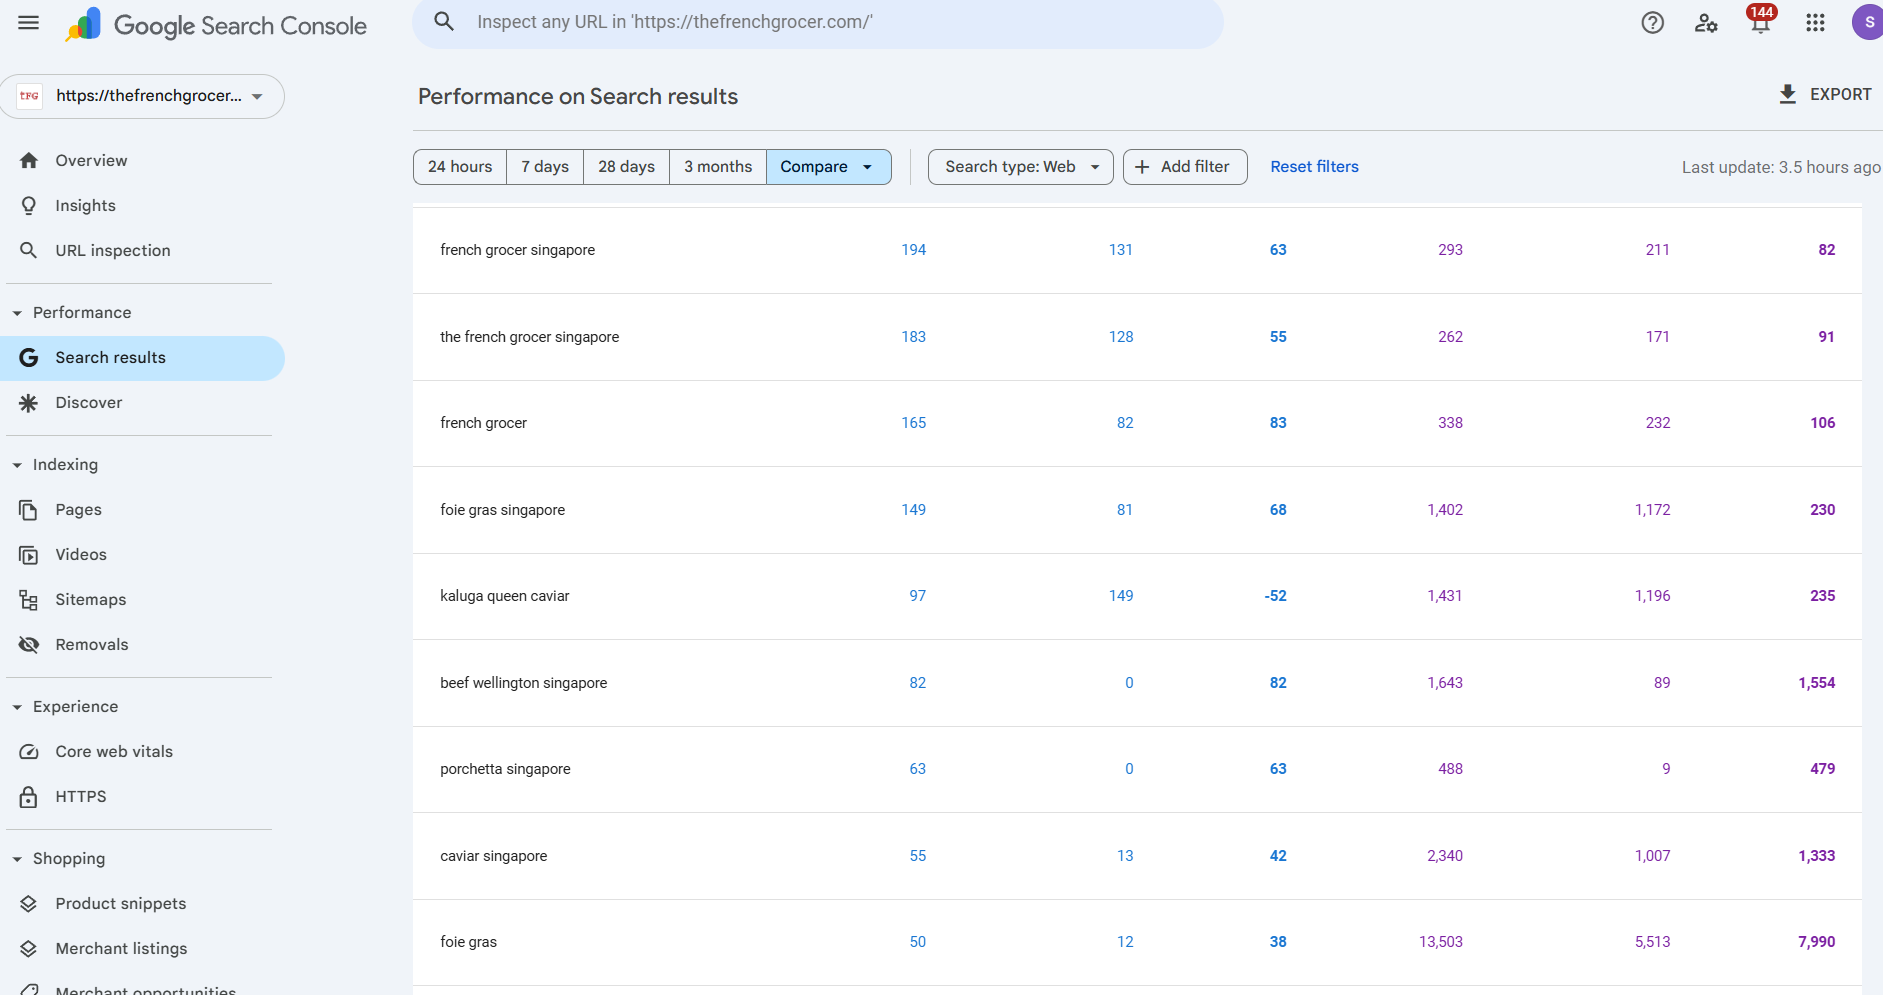Select the 3 months date range
Image resolution: width=1883 pixels, height=995 pixels.
[717, 167]
